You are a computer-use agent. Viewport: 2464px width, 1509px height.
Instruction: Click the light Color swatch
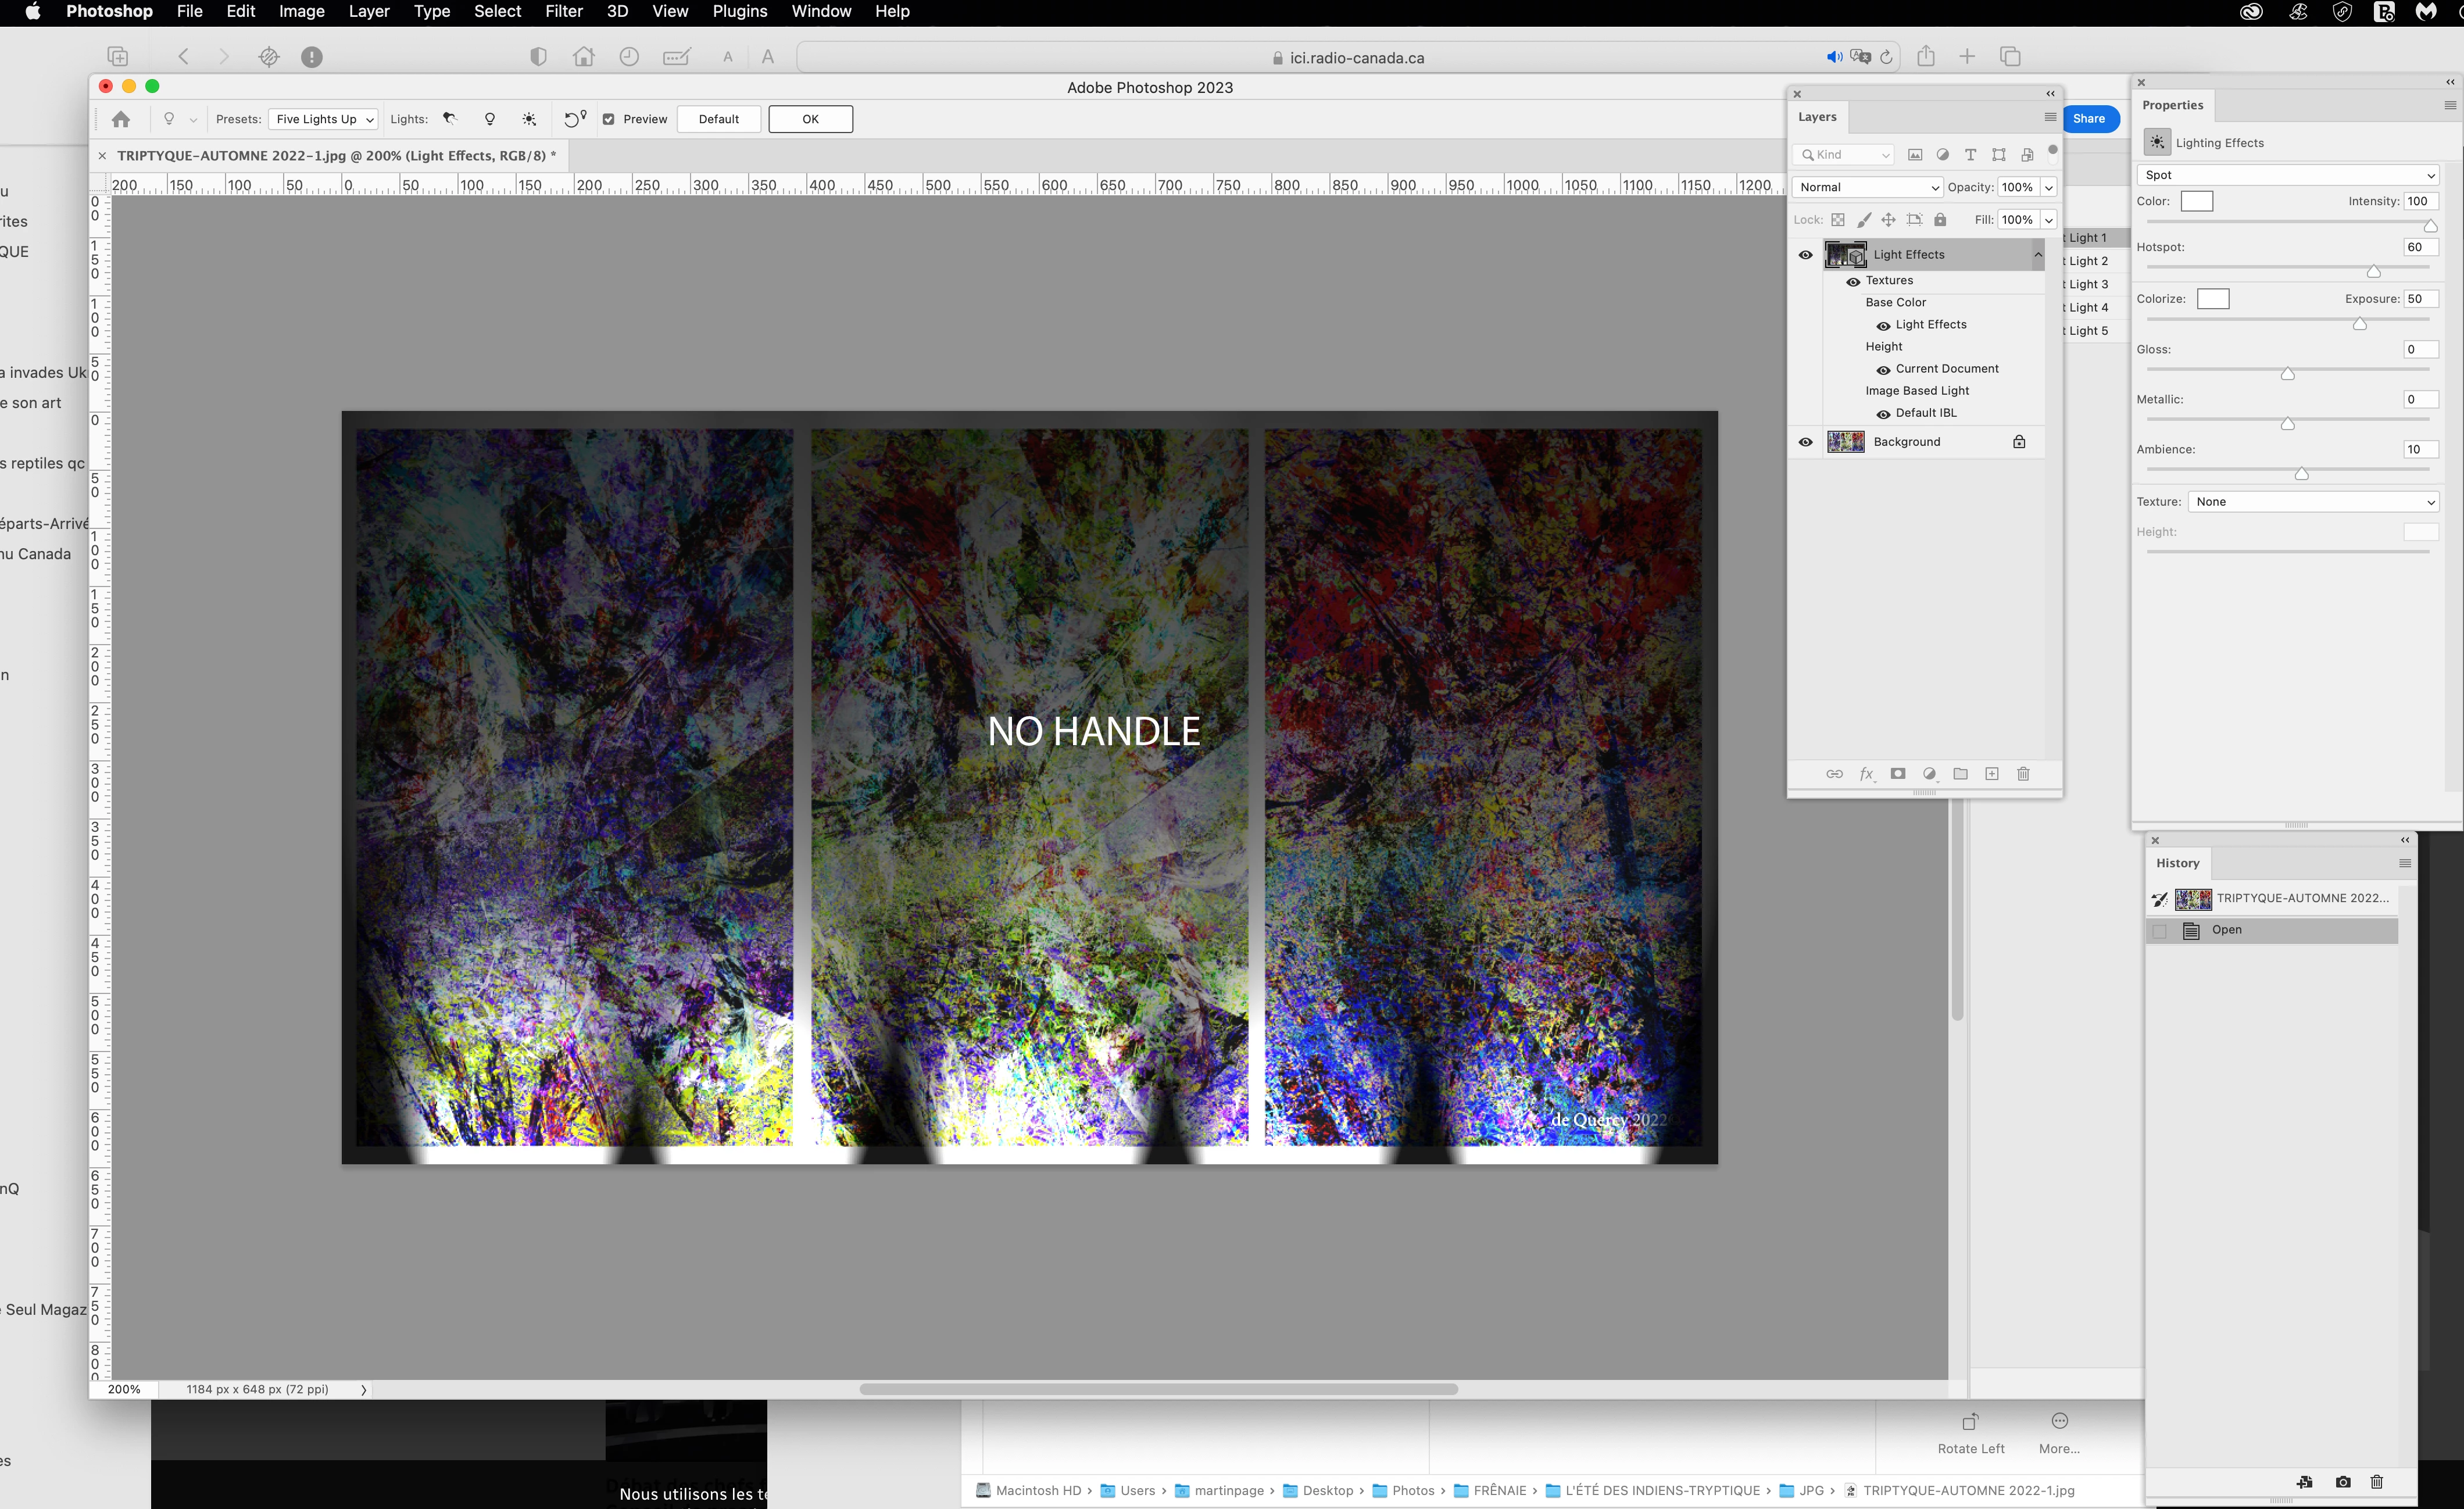click(x=2196, y=201)
